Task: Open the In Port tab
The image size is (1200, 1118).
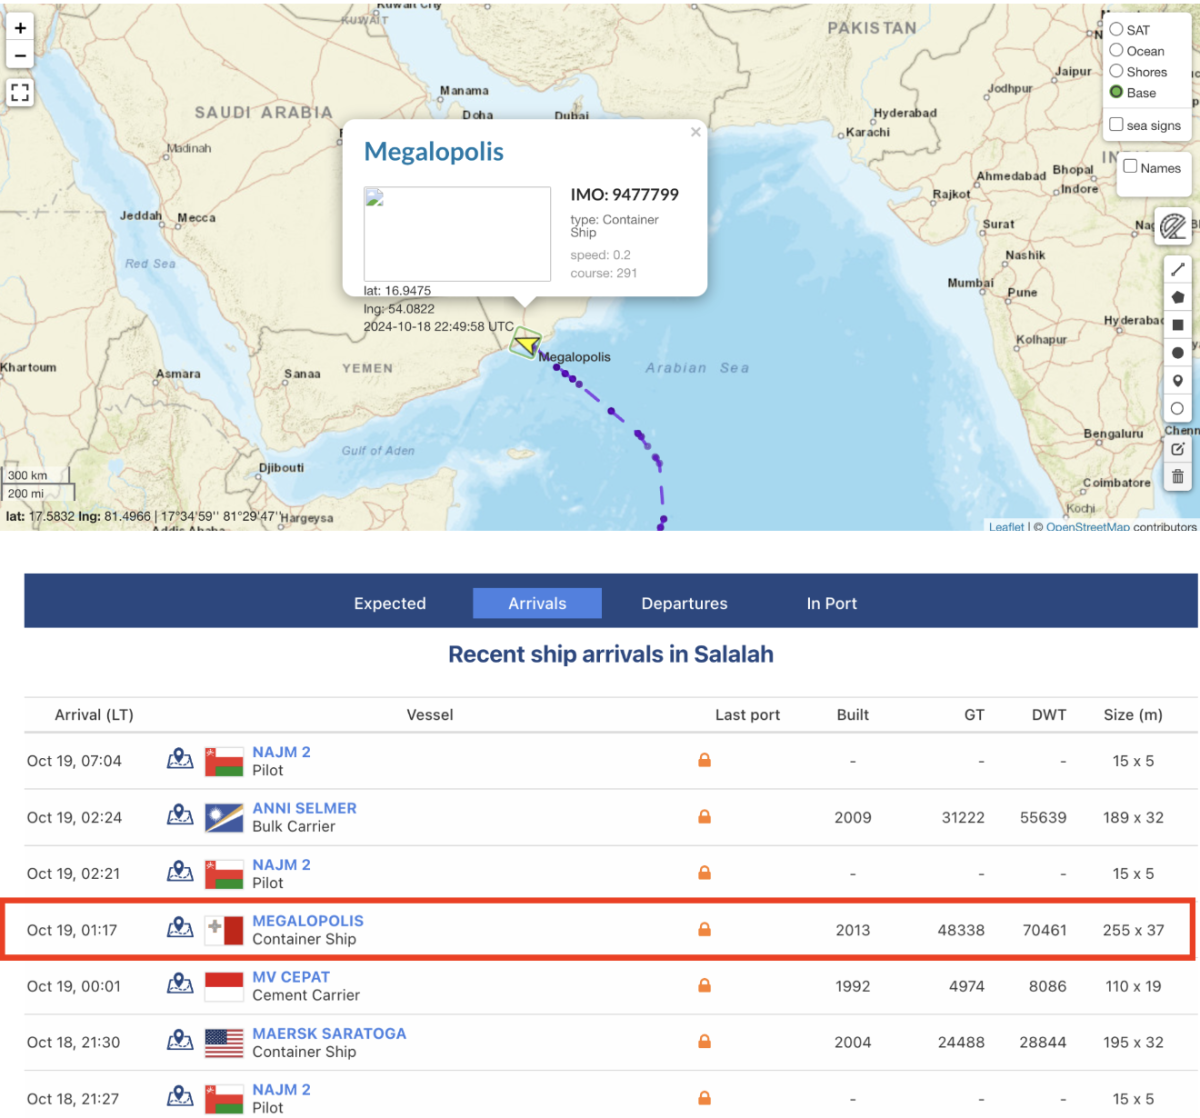Action: [x=831, y=603]
